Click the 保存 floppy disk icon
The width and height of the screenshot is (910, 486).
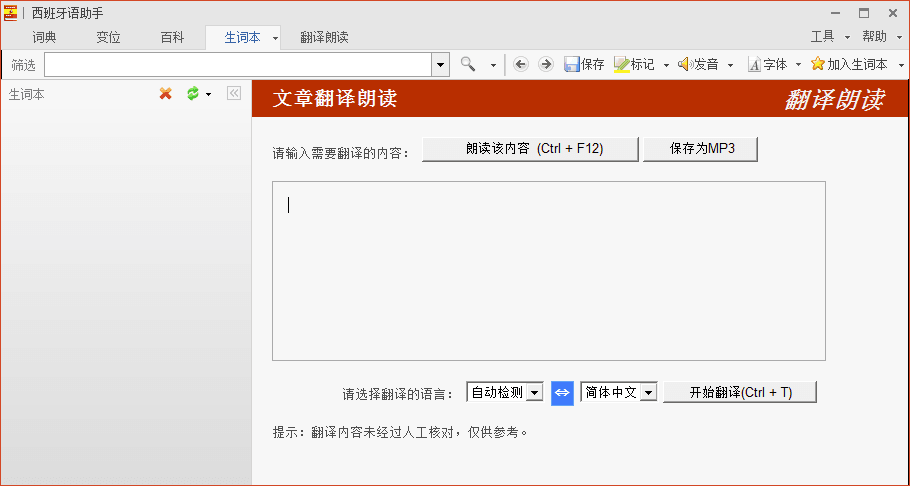572,64
